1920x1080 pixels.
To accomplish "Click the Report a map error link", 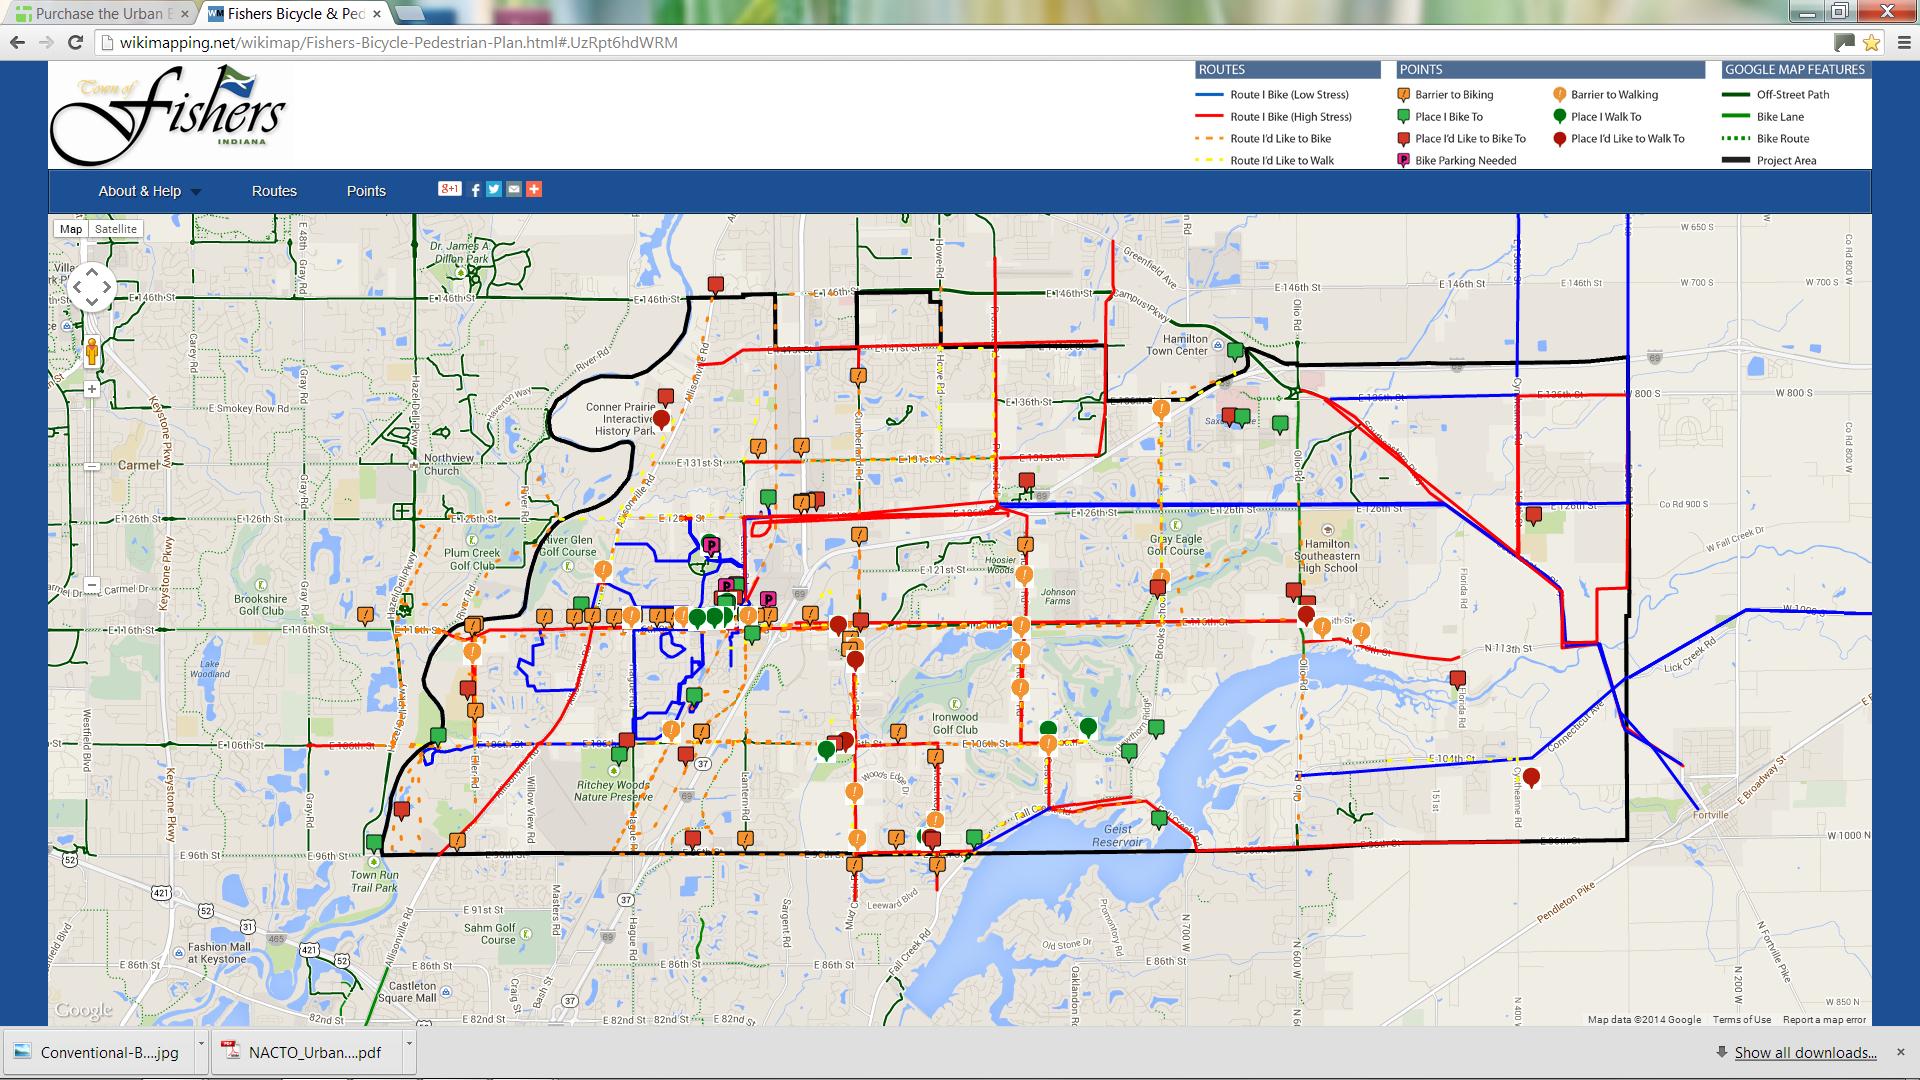I will (x=1824, y=1020).
